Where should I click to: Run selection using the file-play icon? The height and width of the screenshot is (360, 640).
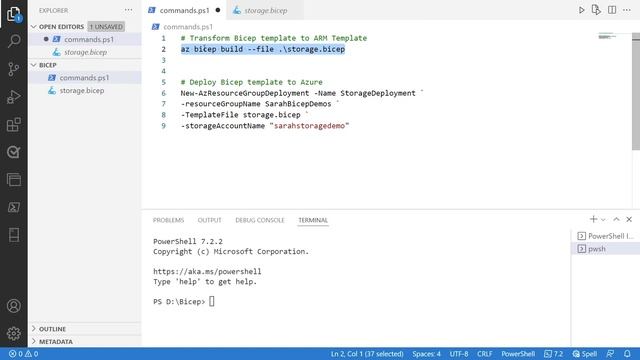tap(596, 10)
